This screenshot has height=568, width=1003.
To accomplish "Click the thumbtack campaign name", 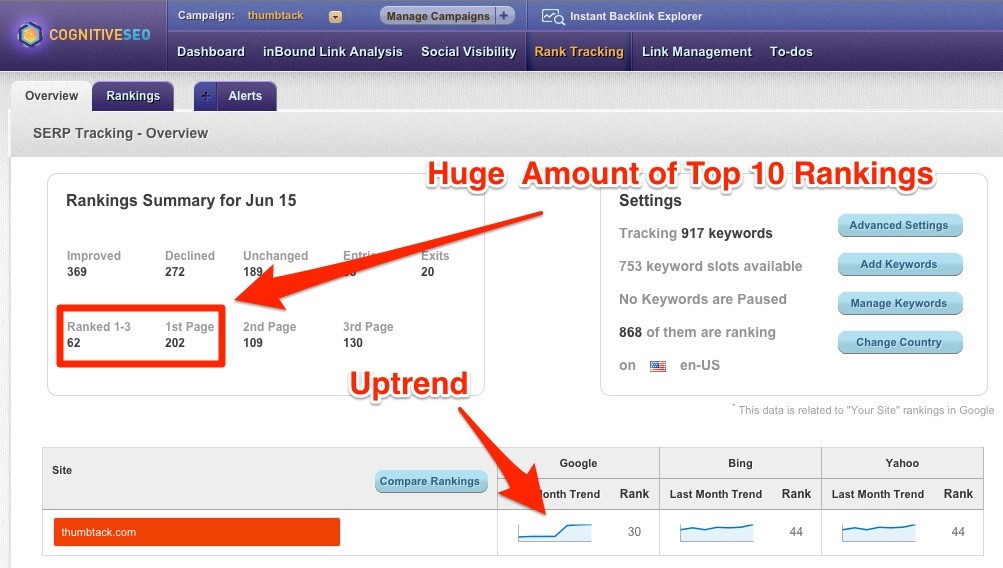I will pyautogui.click(x=275, y=15).
